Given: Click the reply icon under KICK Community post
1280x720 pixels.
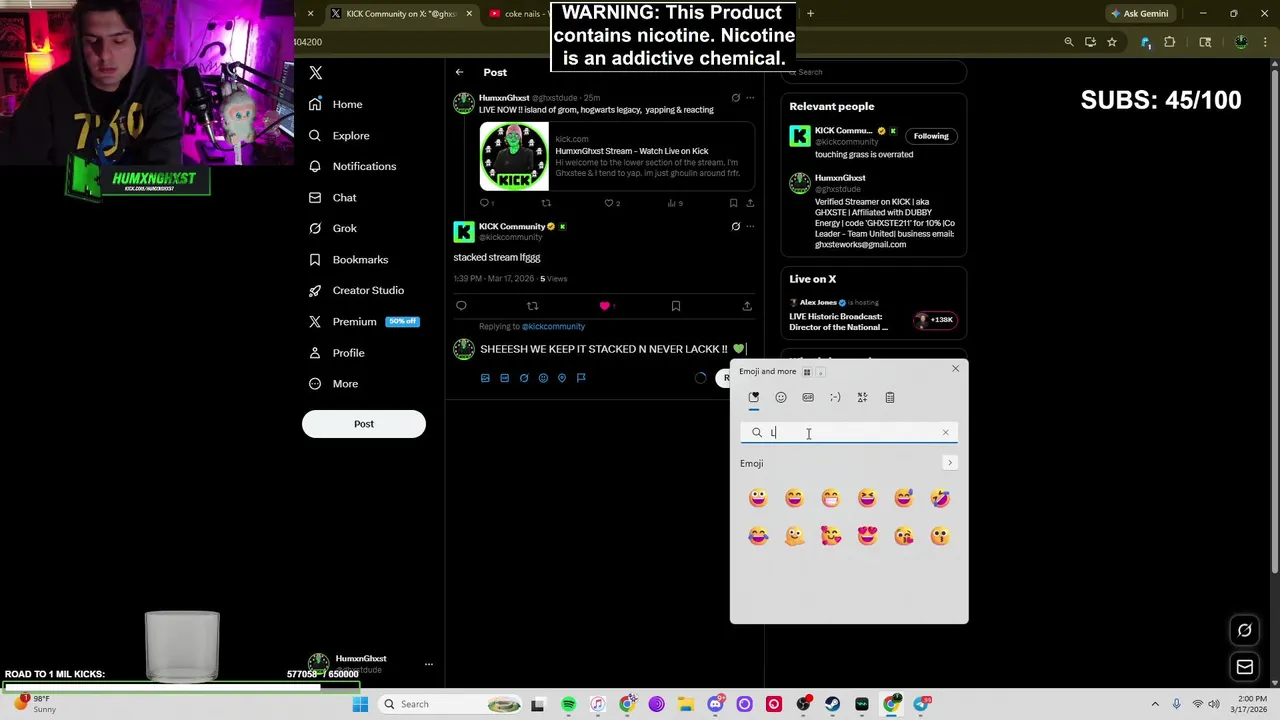Looking at the screenshot, I should pyautogui.click(x=461, y=306).
